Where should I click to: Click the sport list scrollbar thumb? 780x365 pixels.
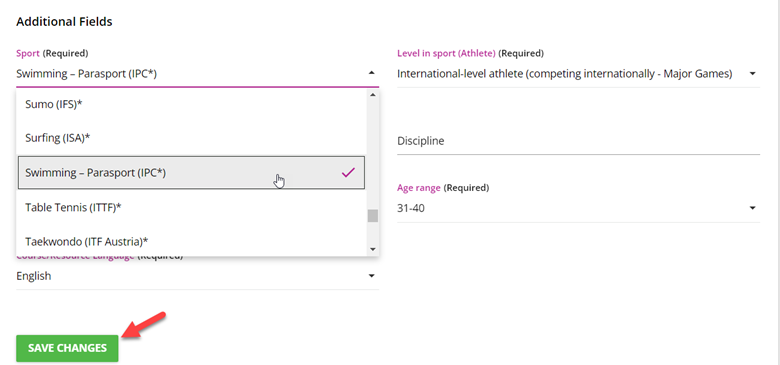(373, 216)
